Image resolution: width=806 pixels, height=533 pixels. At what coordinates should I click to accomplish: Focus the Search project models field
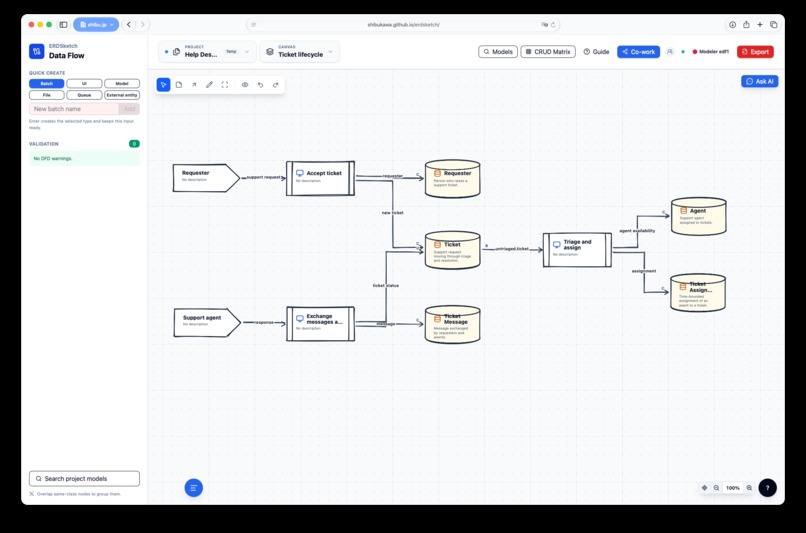(84, 479)
